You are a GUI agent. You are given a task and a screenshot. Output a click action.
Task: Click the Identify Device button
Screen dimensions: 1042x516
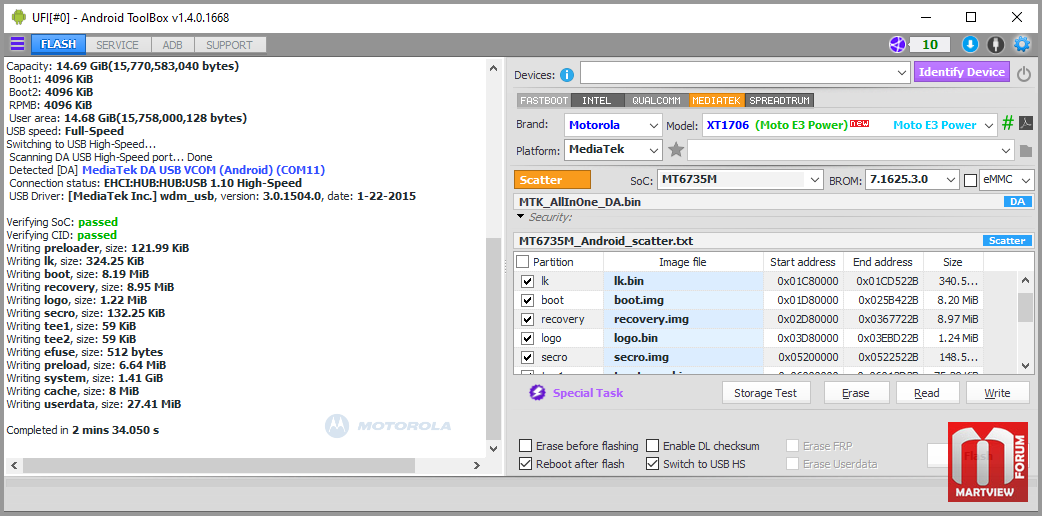coord(962,72)
